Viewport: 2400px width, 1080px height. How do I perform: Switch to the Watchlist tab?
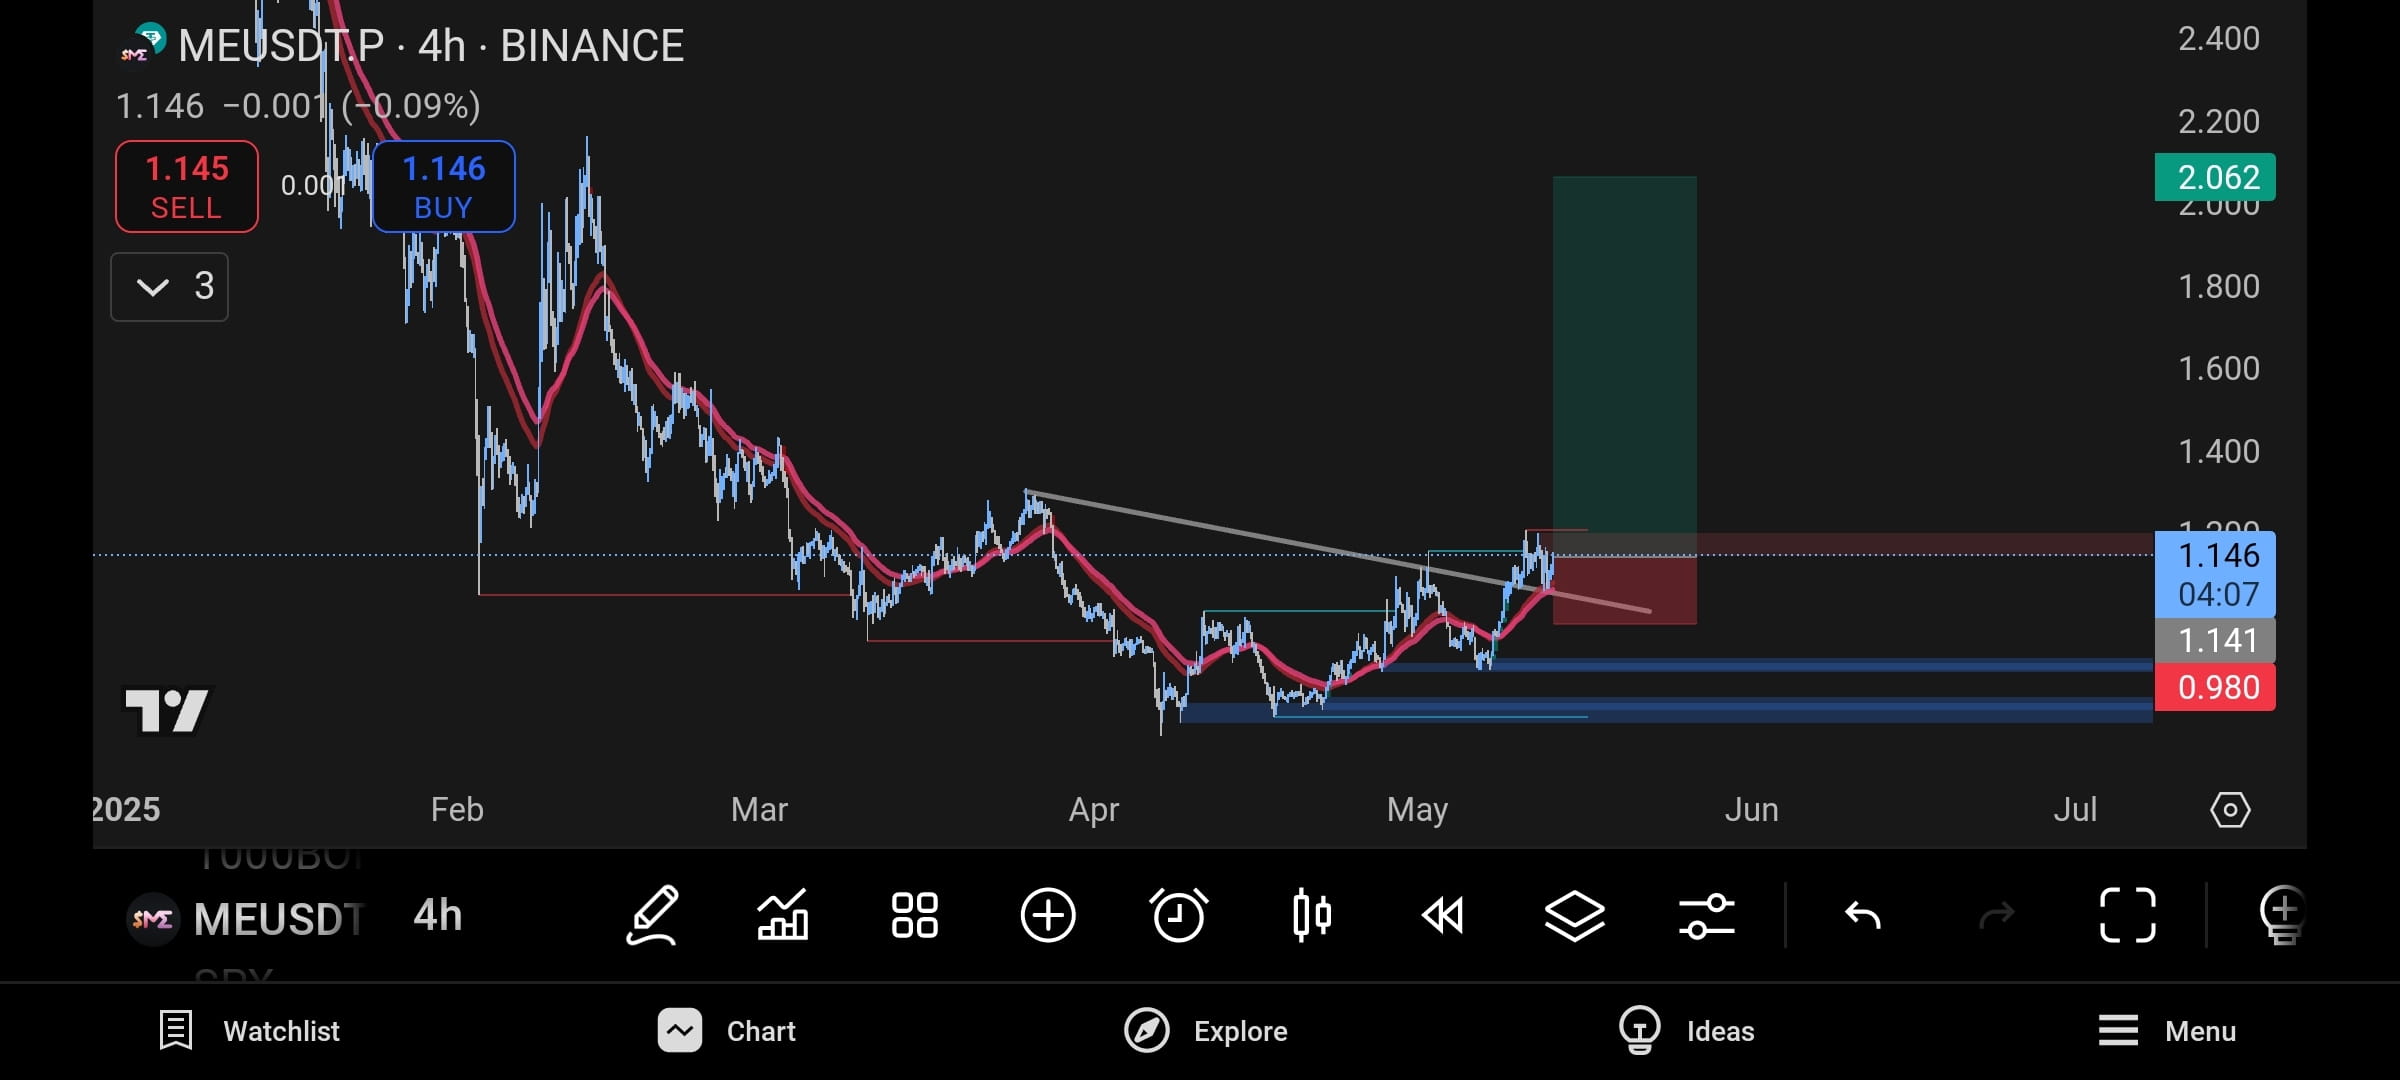pos(250,1031)
